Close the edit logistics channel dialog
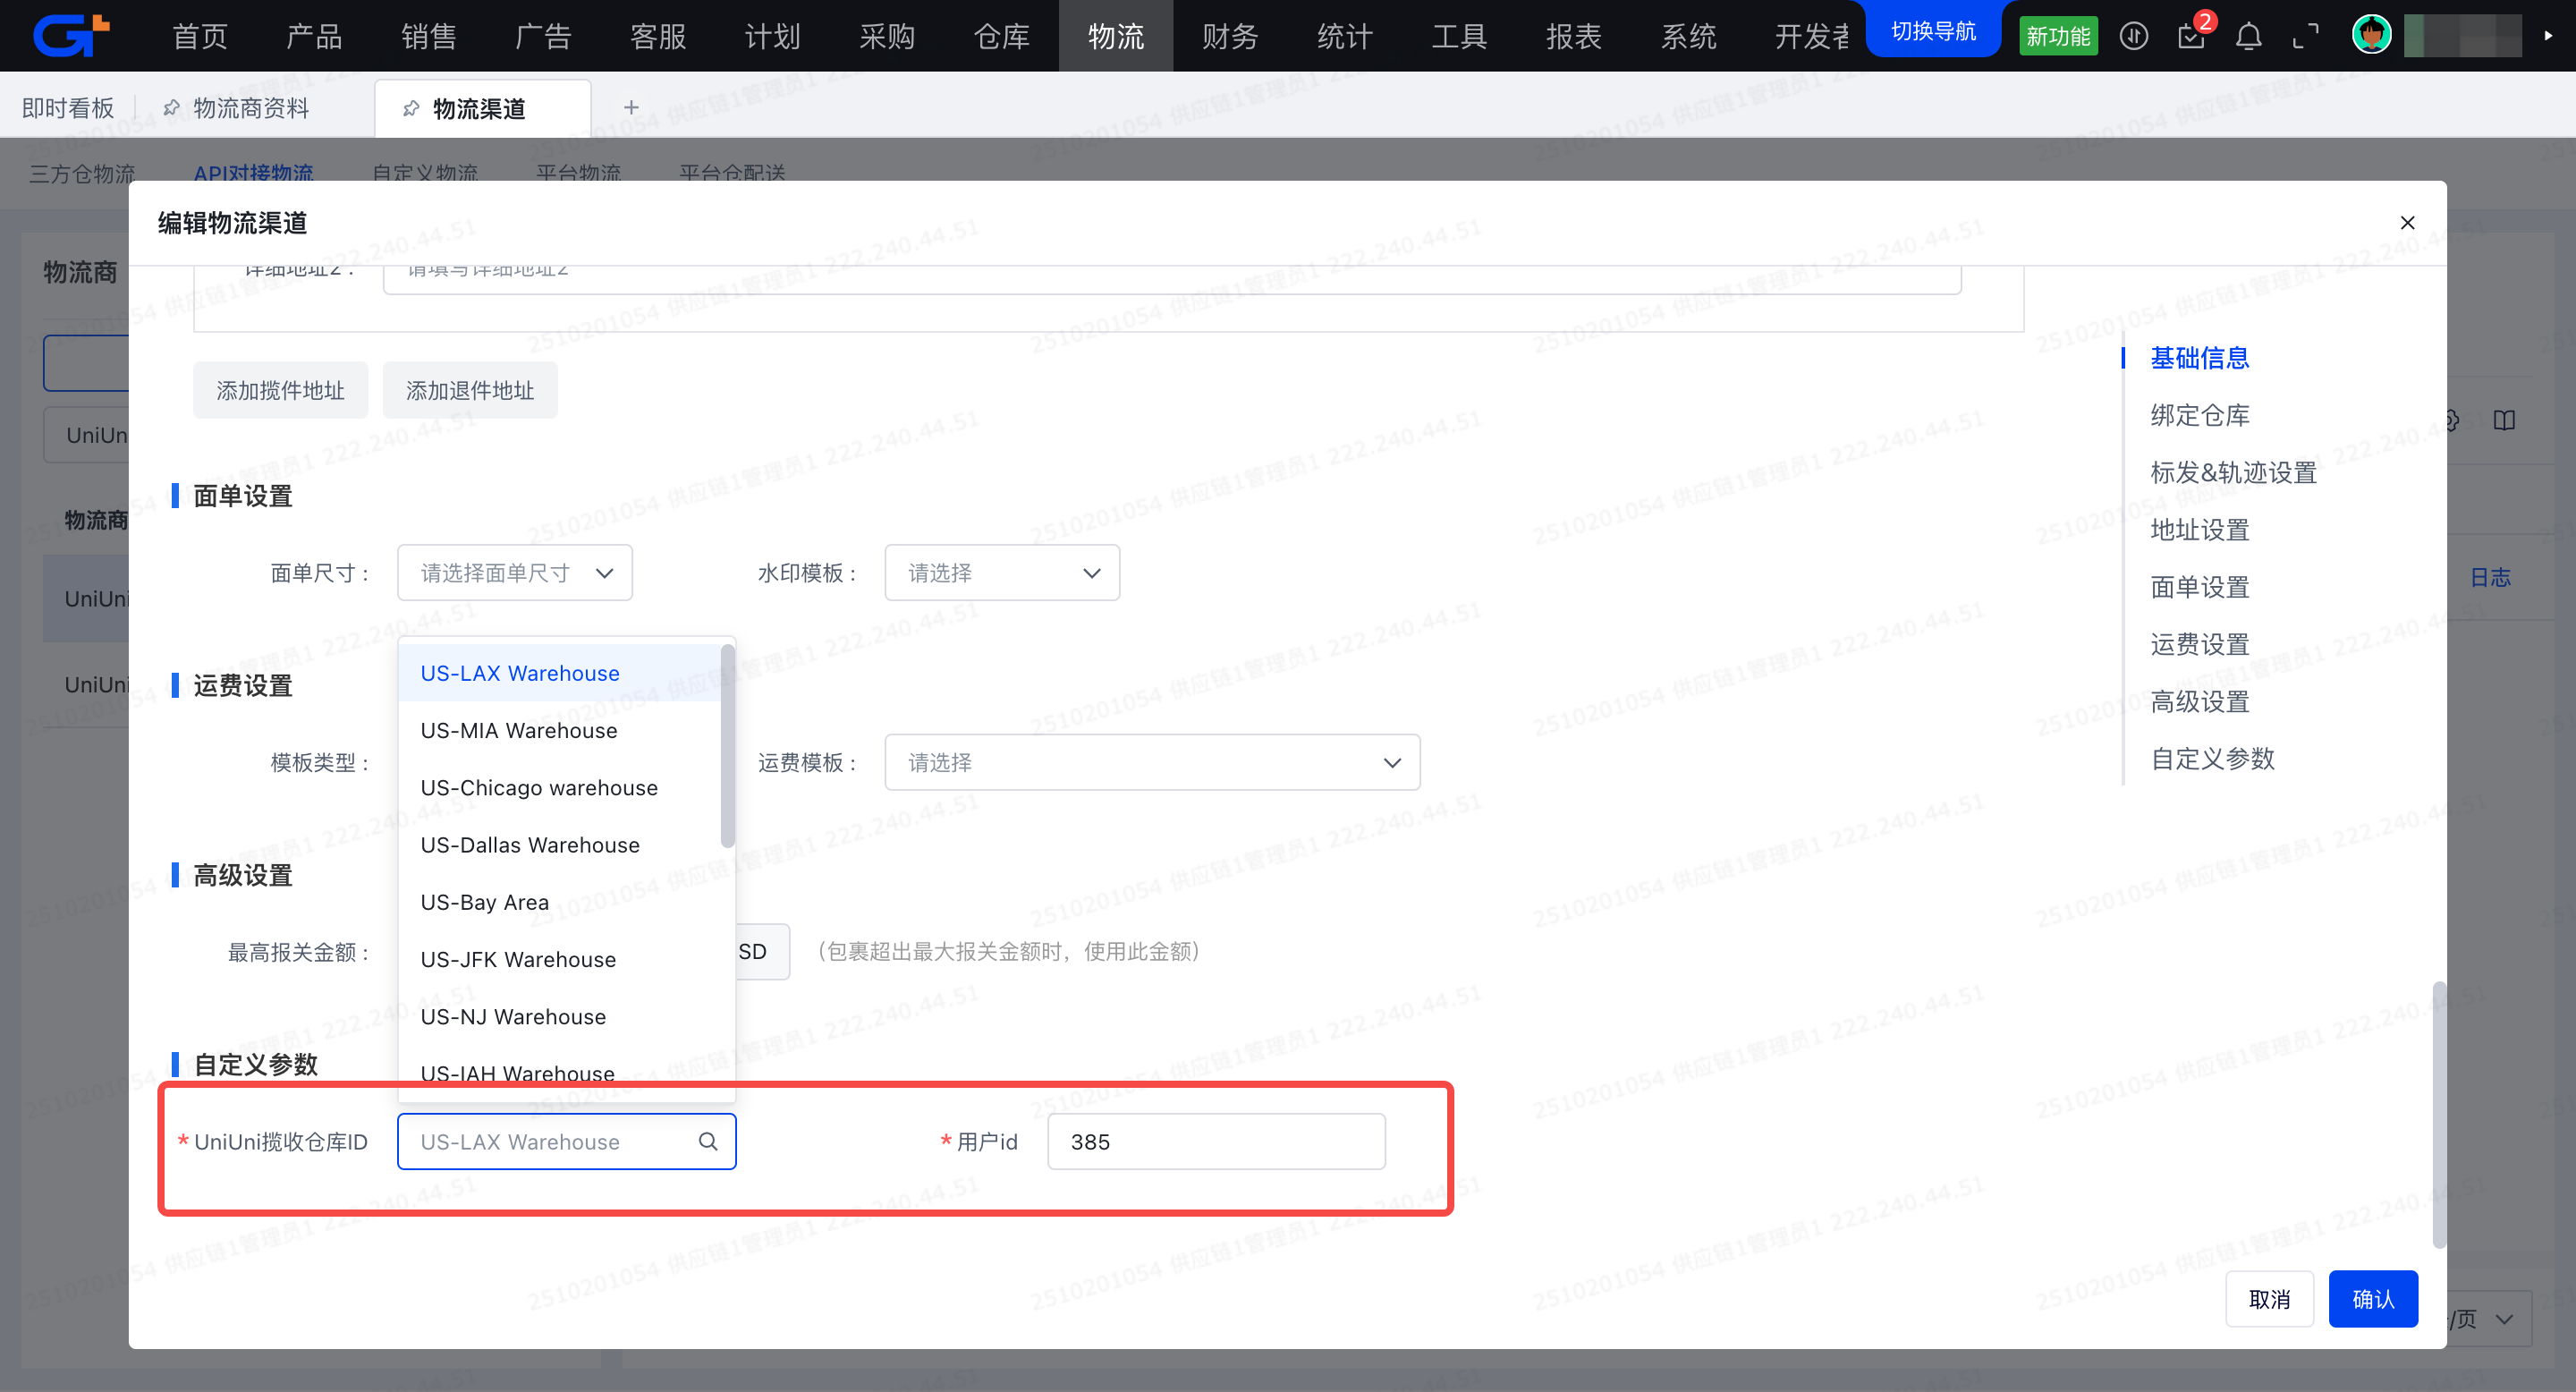Viewport: 2576px width, 1392px height. (2407, 222)
